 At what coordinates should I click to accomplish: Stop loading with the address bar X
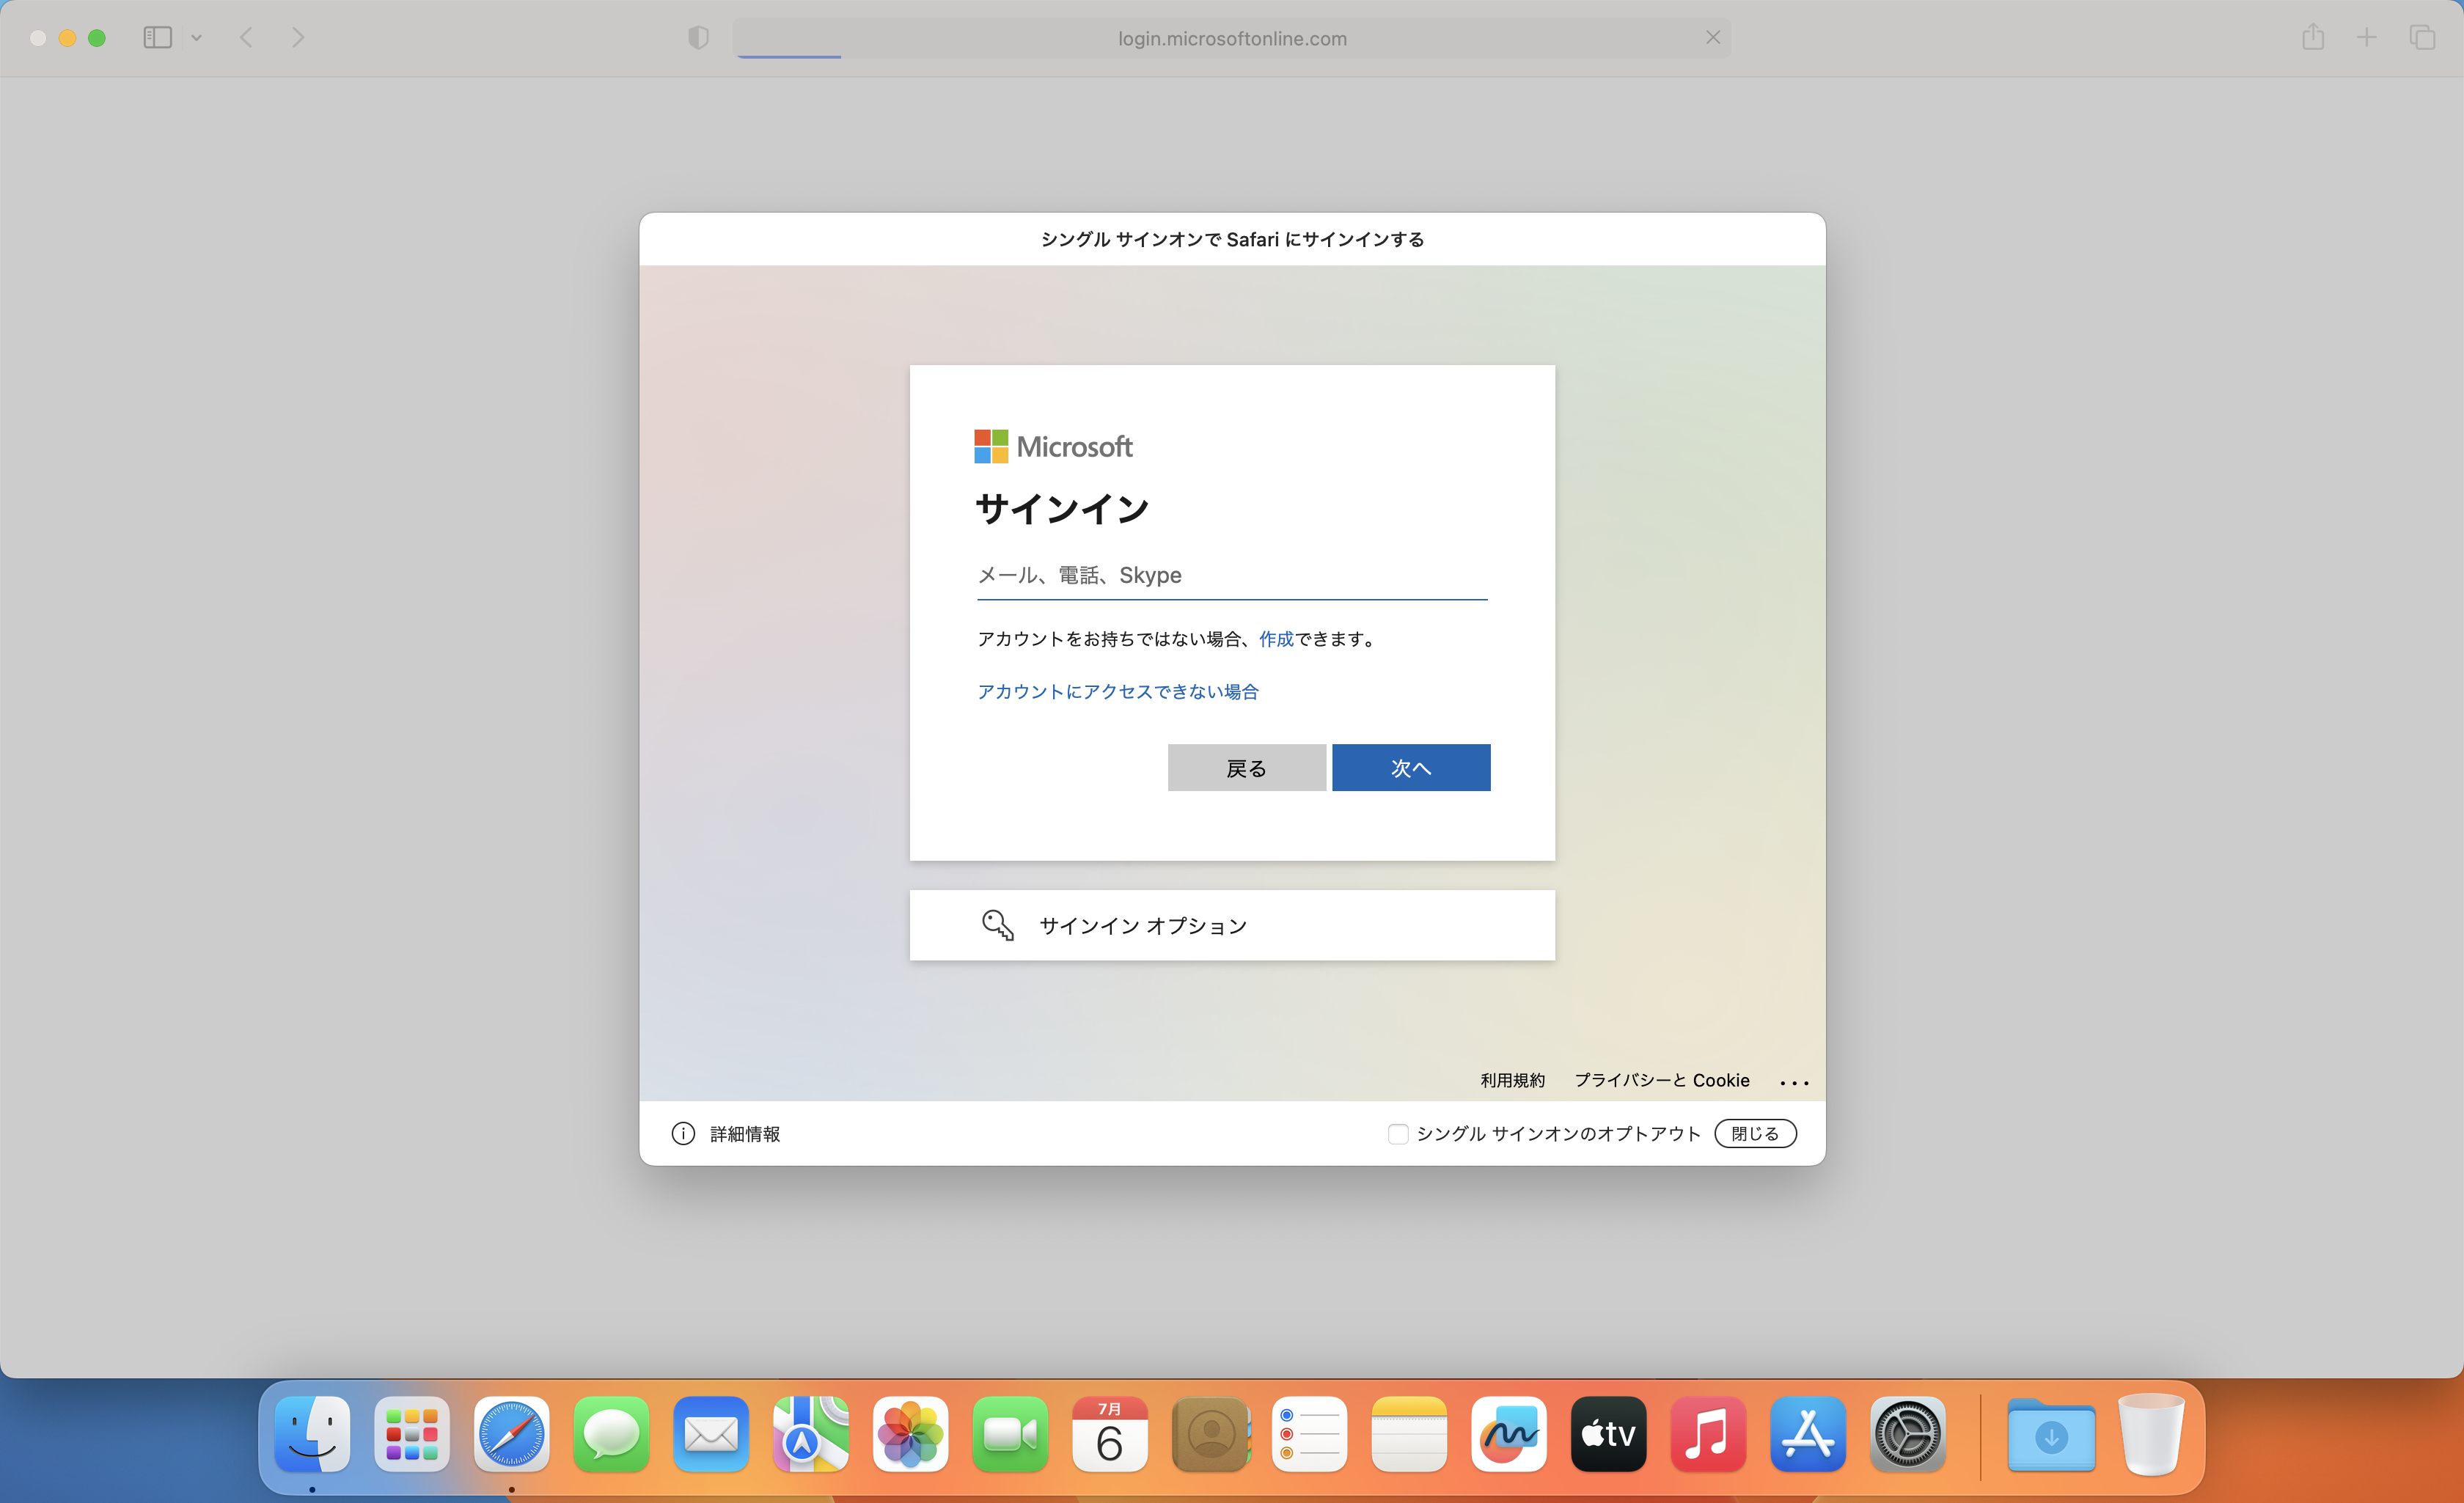(1713, 37)
